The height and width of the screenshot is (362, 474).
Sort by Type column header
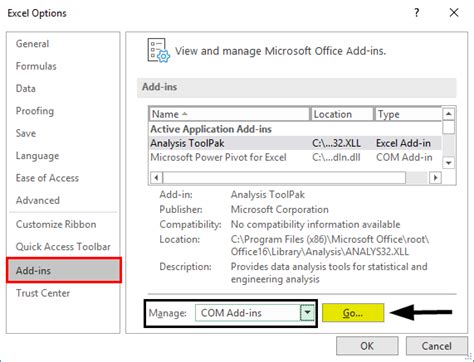point(408,114)
